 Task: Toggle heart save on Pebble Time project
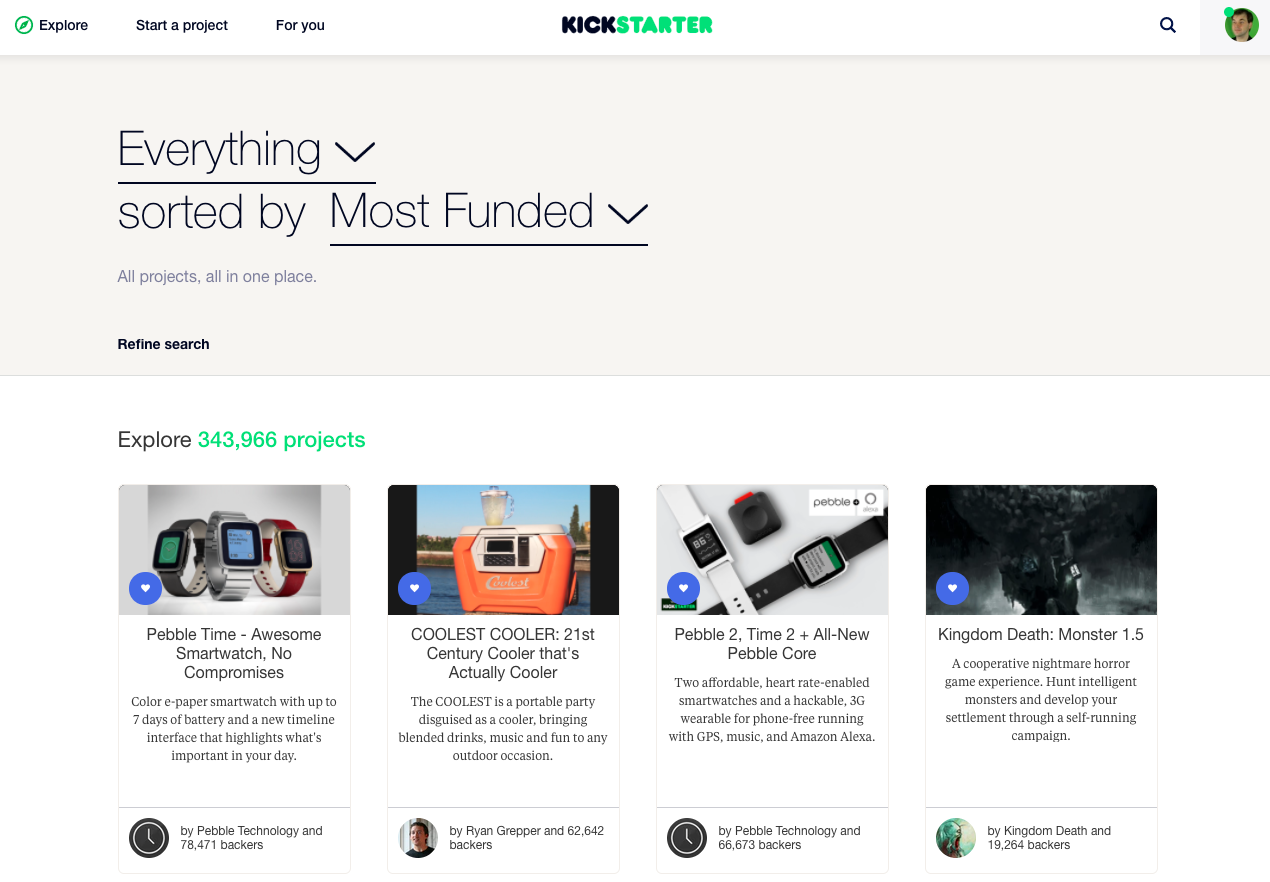tap(145, 588)
